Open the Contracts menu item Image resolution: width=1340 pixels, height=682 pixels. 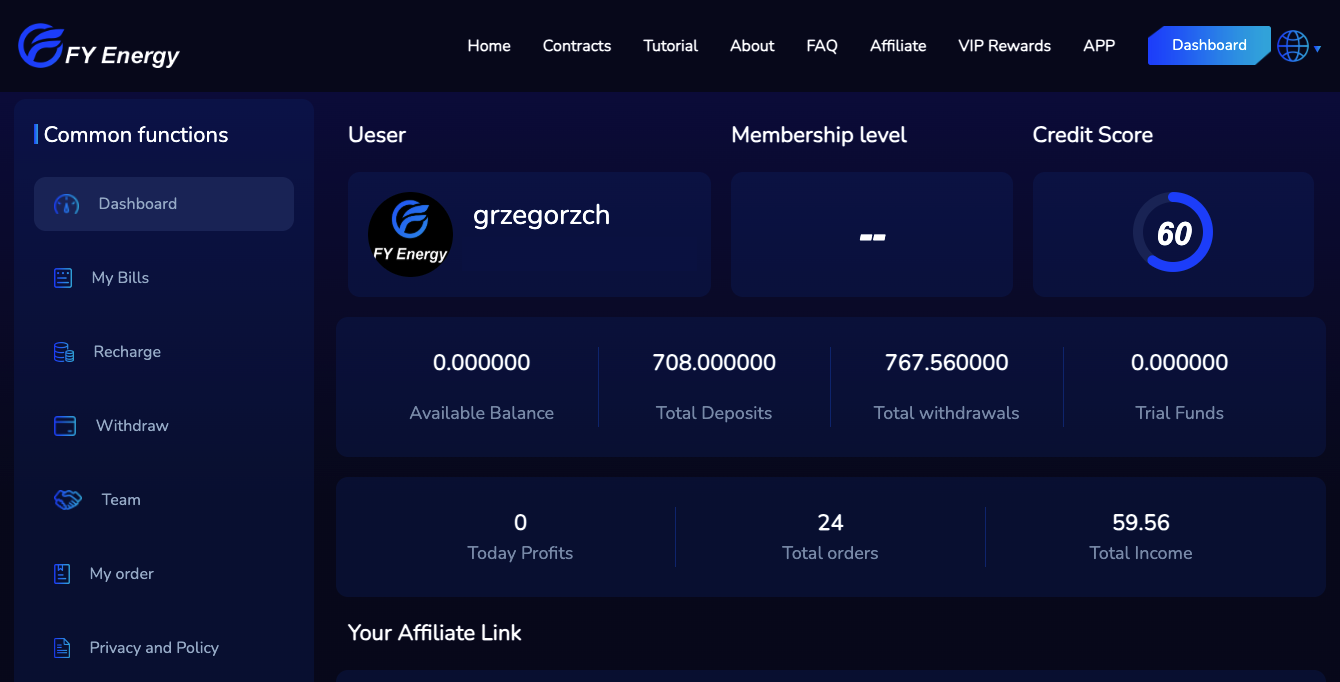tap(576, 46)
